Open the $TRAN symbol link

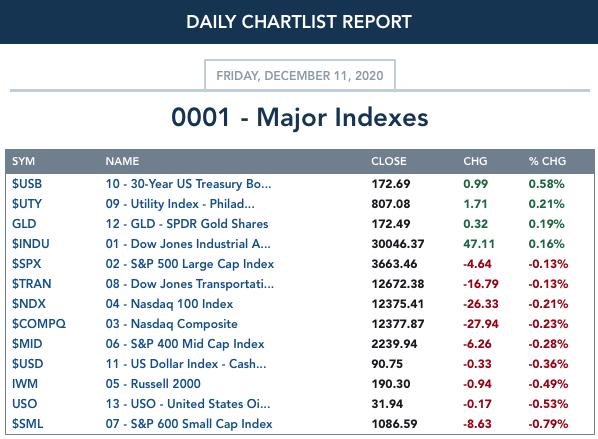(x=31, y=284)
